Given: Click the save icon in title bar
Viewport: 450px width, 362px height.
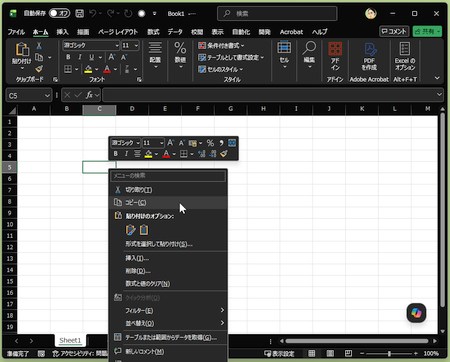Looking at the screenshot, I should [79, 13].
